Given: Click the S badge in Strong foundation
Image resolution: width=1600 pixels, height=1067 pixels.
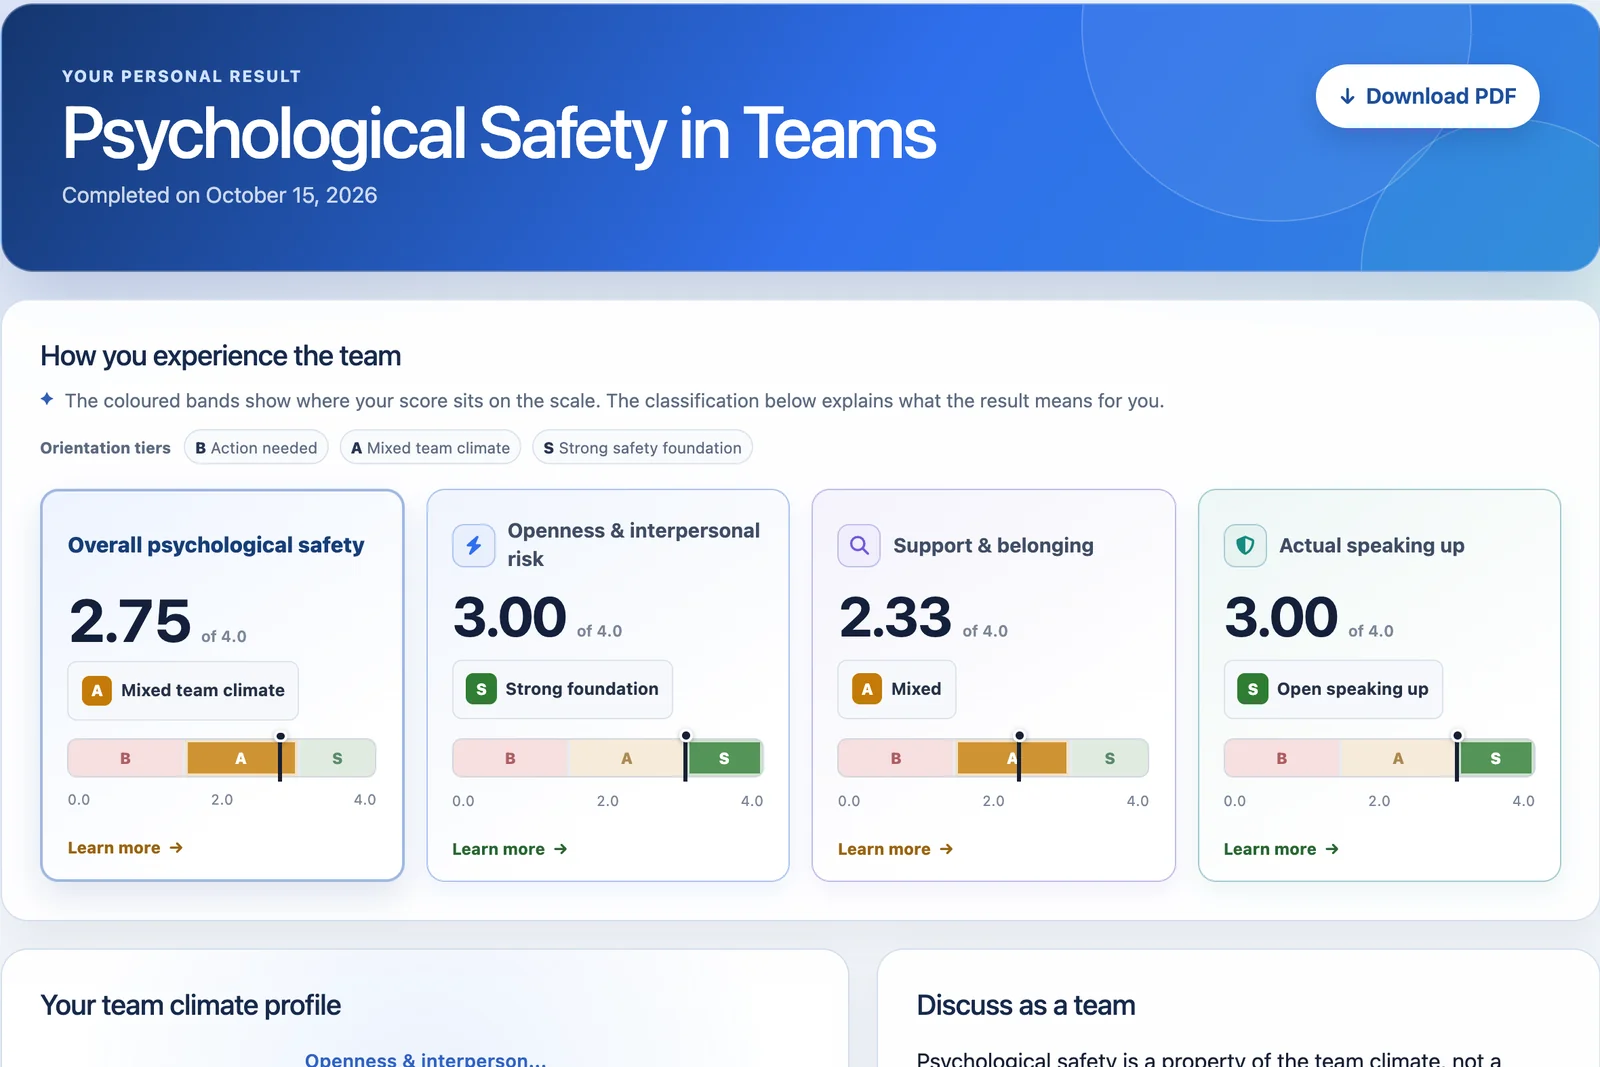Looking at the screenshot, I should click(x=481, y=689).
